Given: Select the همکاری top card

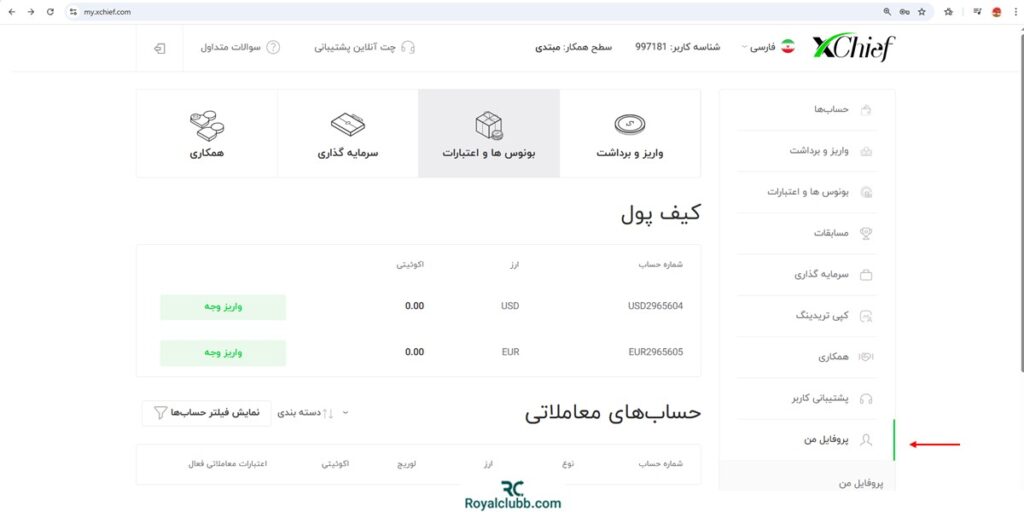Looking at the screenshot, I should [207, 133].
